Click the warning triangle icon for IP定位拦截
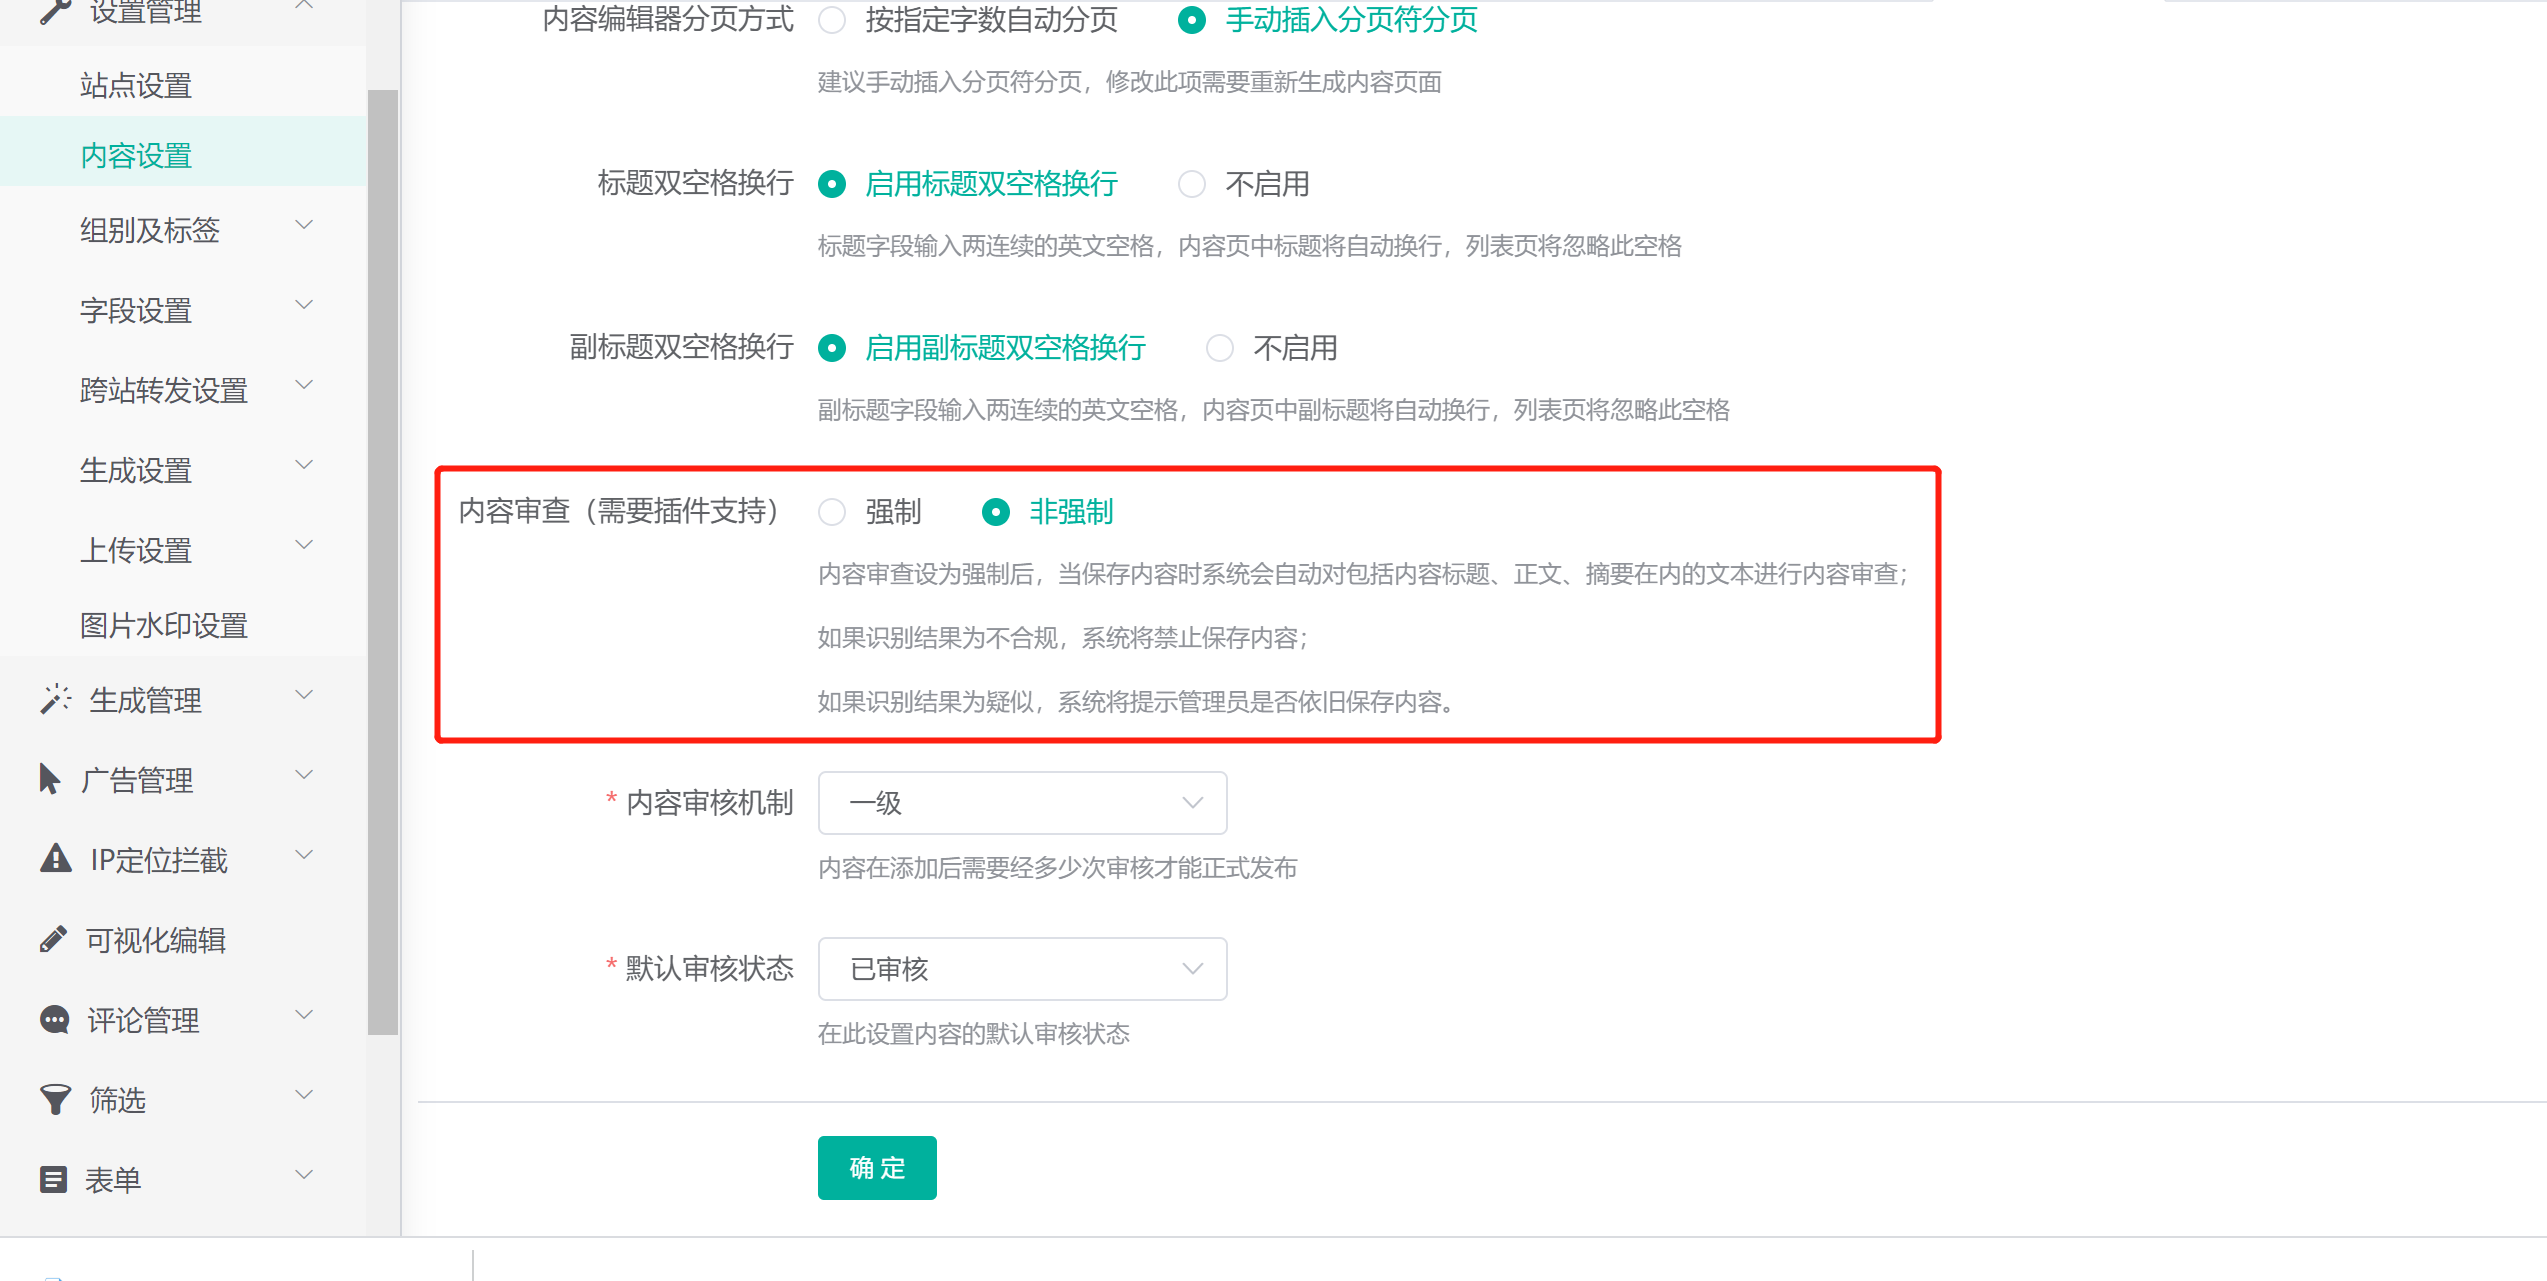This screenshot has height=1281, width=2547. (x=55, y=859)
